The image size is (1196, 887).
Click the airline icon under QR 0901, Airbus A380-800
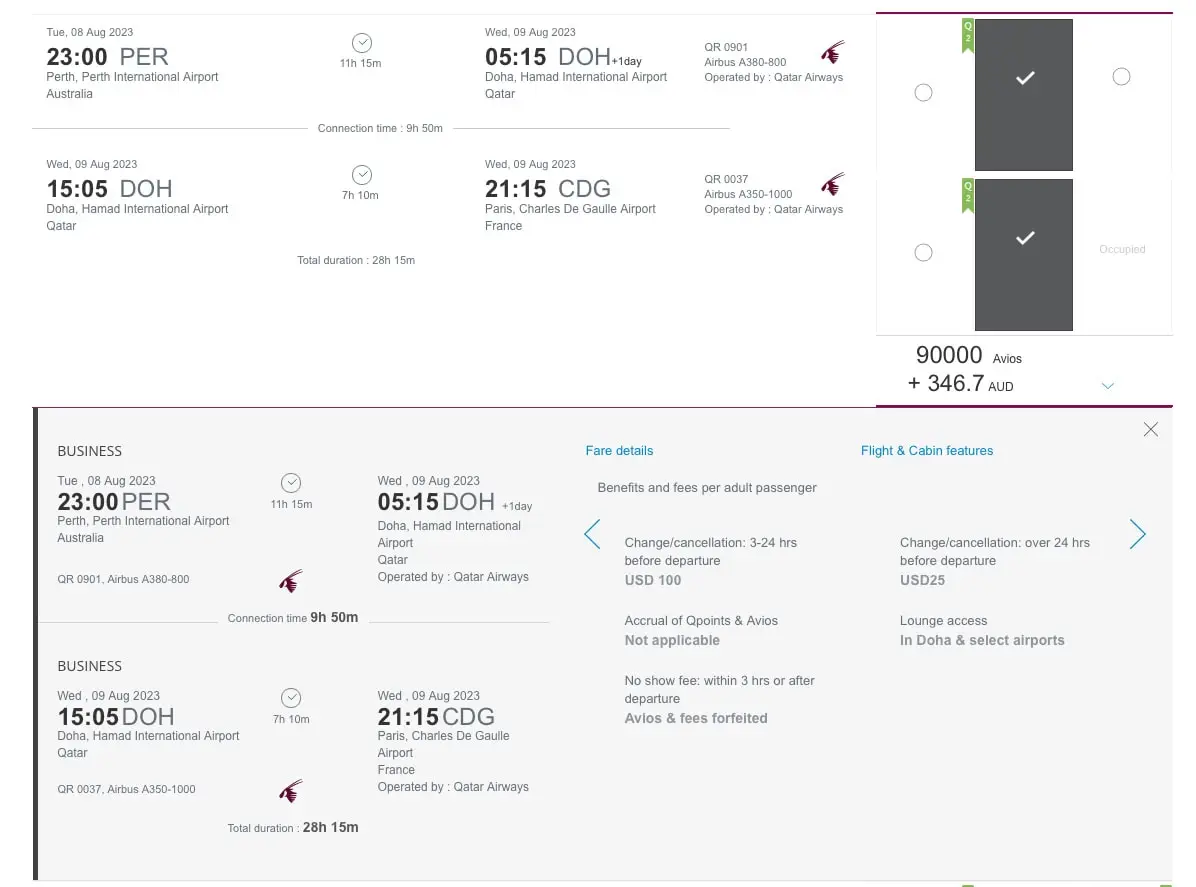(x=290, y=581)
